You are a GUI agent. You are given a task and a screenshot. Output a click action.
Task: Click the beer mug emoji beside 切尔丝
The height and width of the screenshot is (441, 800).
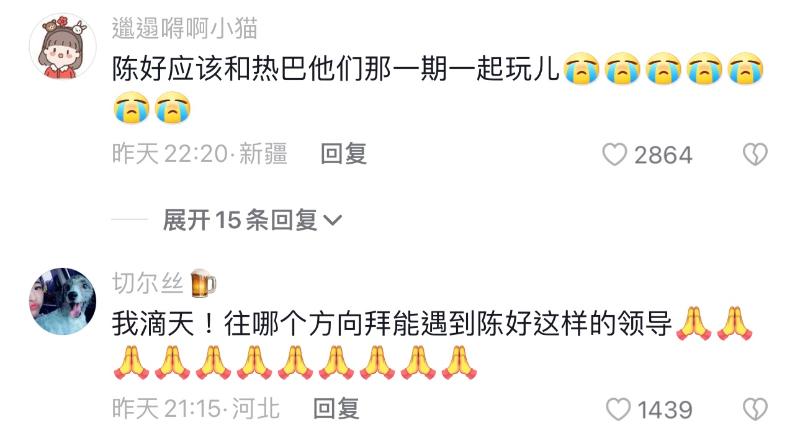203,284
